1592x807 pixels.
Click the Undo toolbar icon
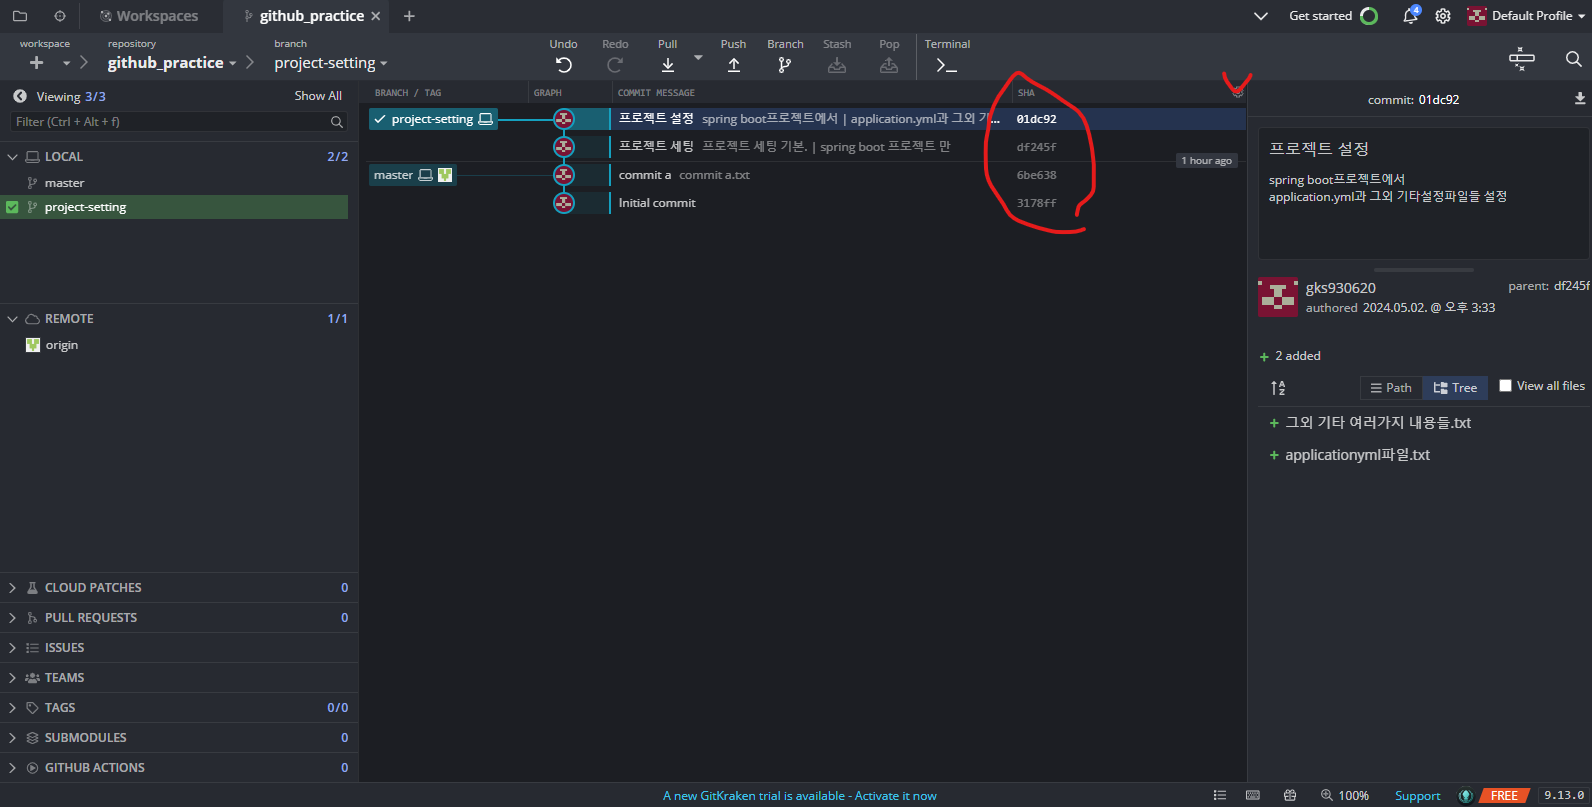(x=564, y=65)
